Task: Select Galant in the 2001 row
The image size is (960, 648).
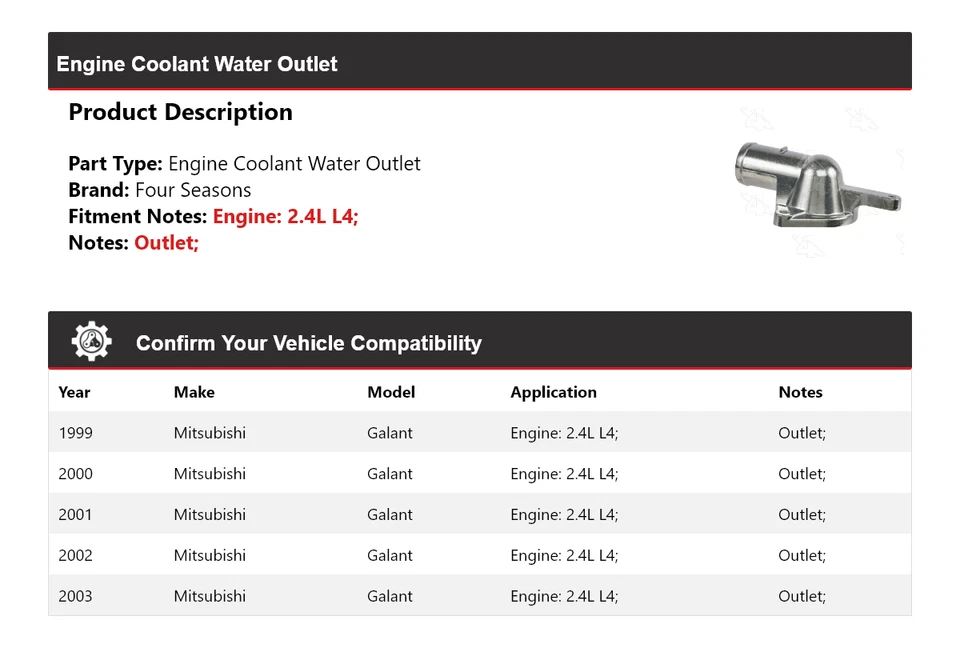Action: [x=390, y=515]
